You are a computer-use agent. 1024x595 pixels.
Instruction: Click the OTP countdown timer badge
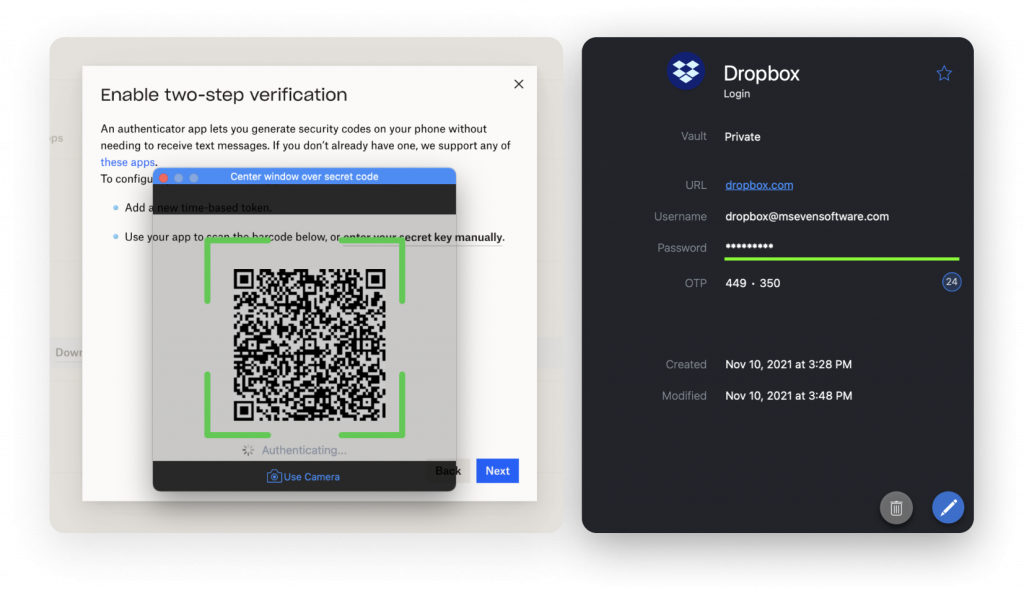(951, 282)
